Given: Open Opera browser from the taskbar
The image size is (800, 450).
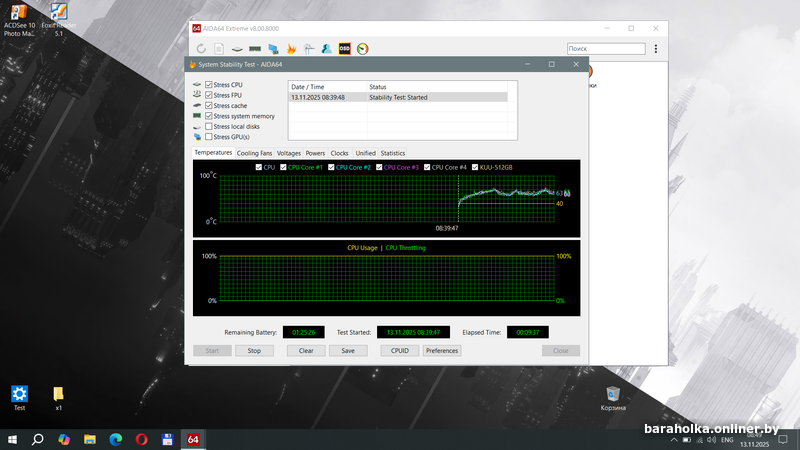Looking at the screenshot, I should pyautogui.click(x=142, y=439).
